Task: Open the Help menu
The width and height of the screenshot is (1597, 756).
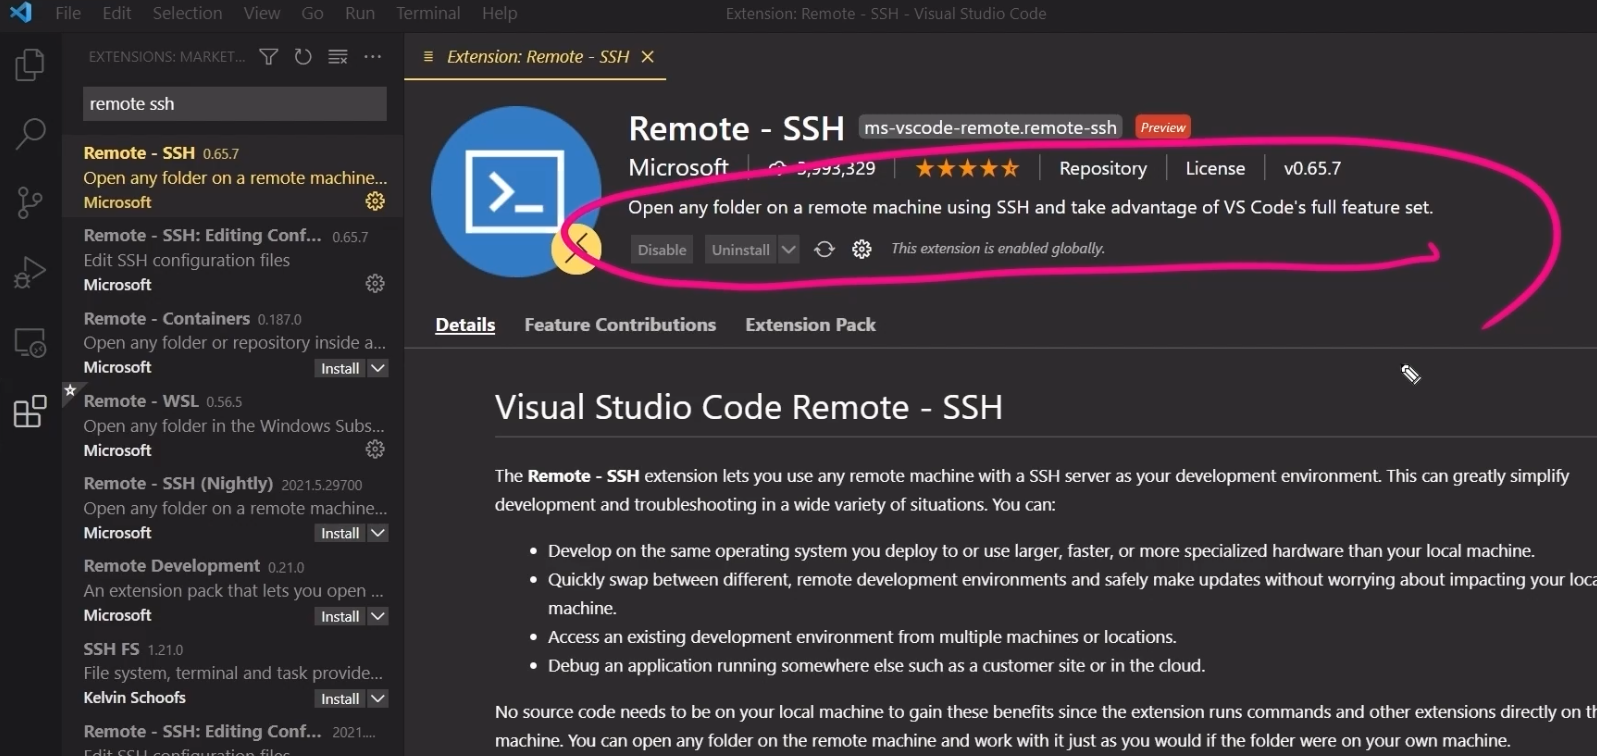Action: (499, 13)
